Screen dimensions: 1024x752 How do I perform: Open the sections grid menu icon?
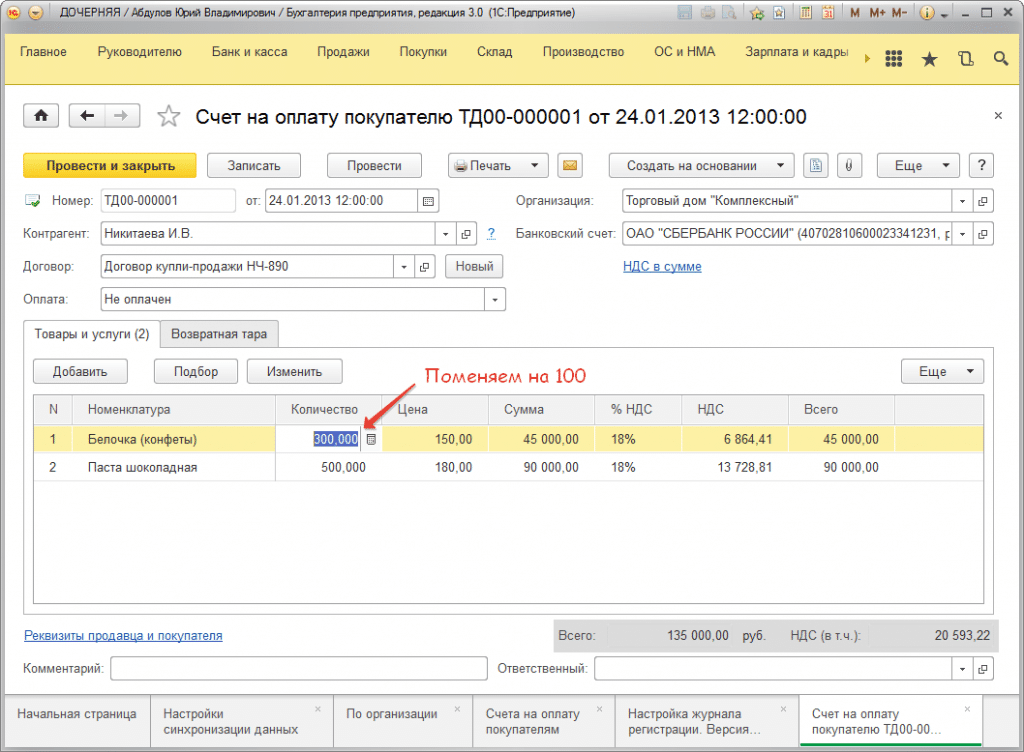coord(894,59)
